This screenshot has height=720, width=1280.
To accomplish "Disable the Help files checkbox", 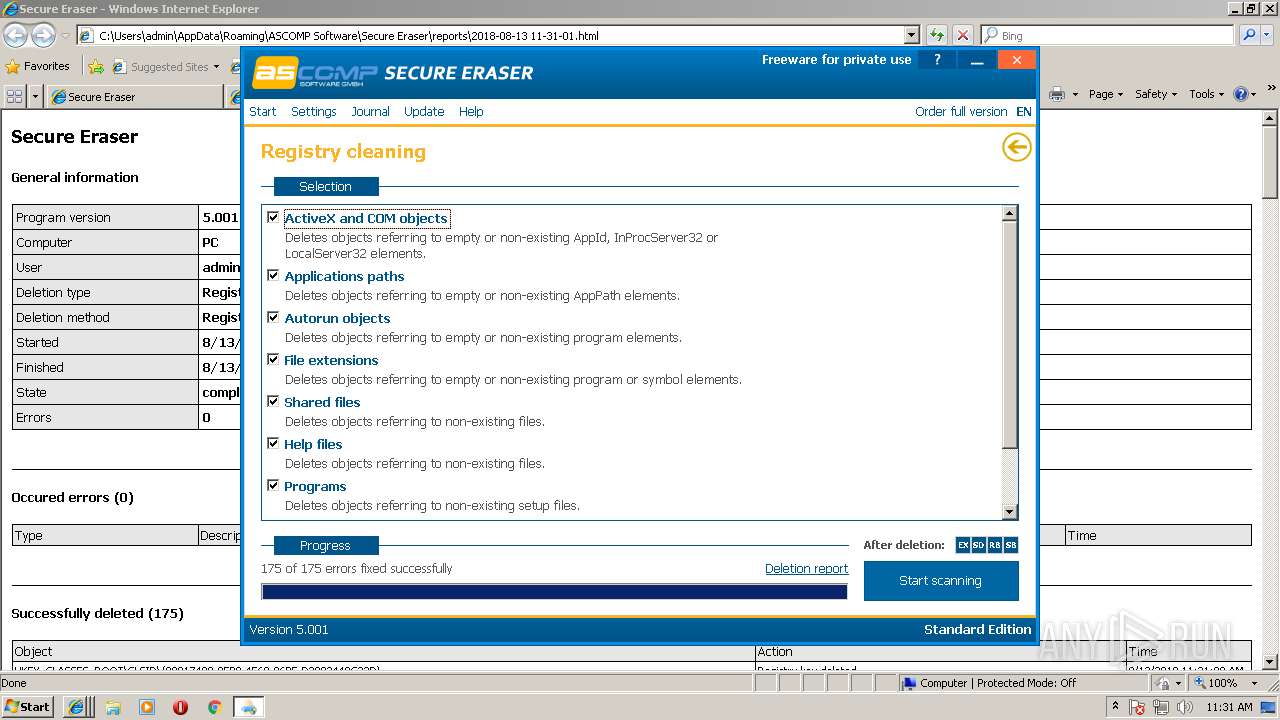I will pos(273,443).
